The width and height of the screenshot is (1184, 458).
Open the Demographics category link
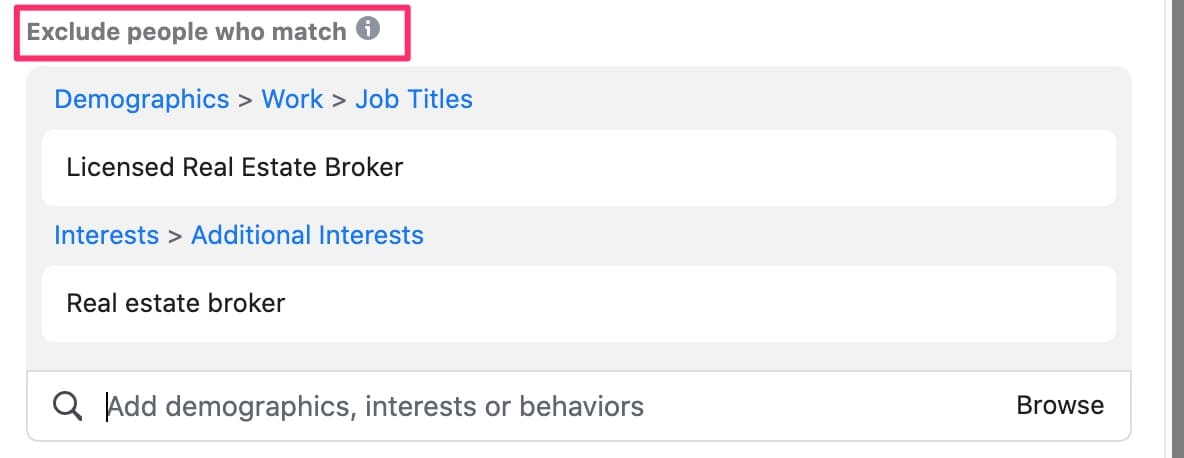tap(142, 99)
